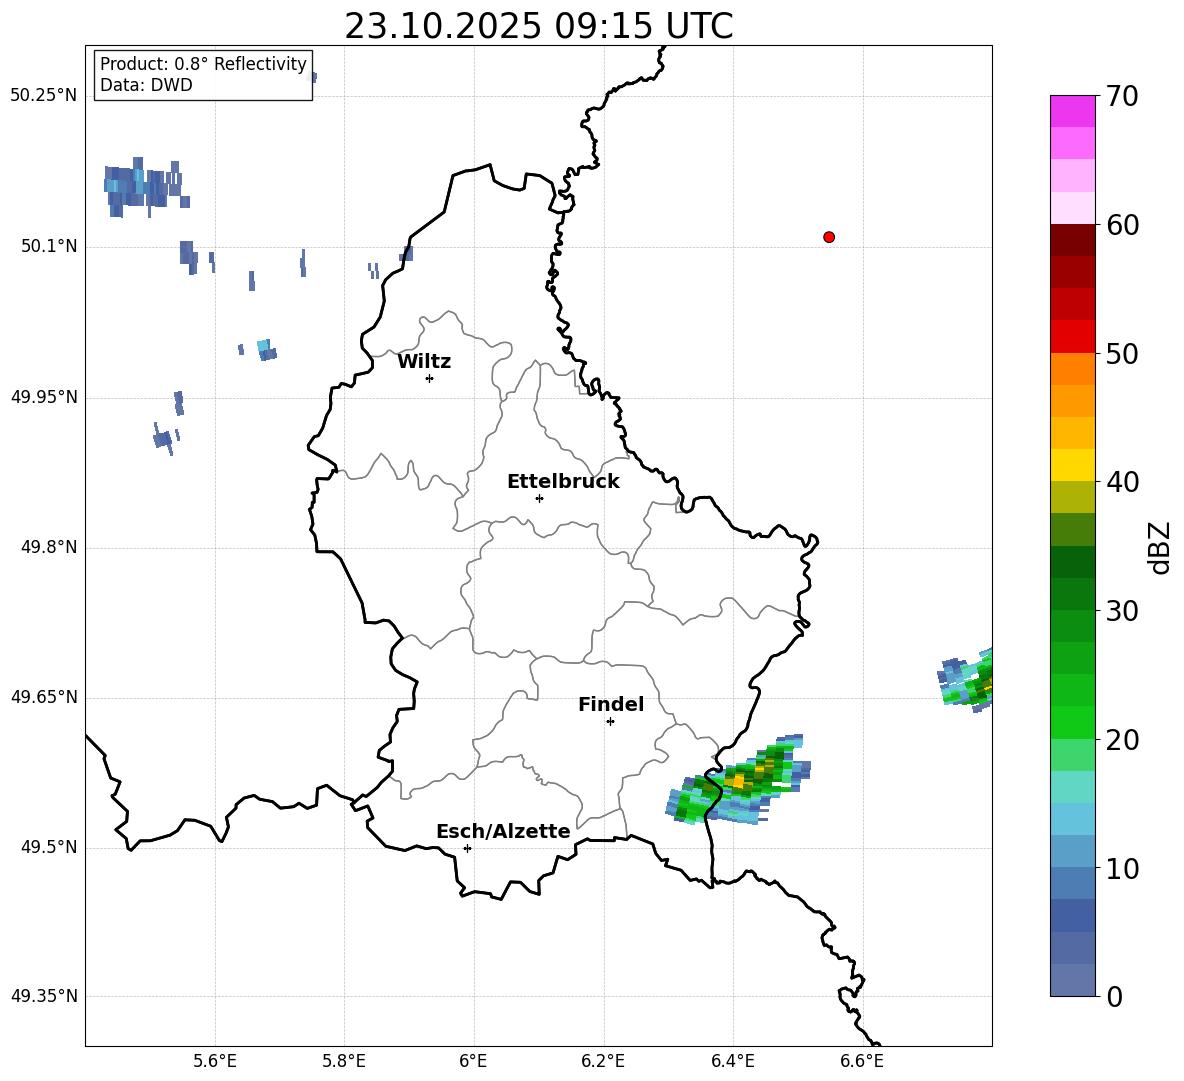
Task: Click the 49.65°N latitude label
Action: click(44, 697)
